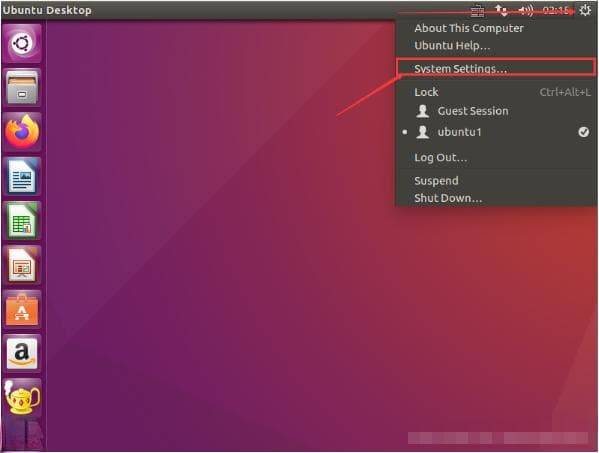Expand the sound volume indicator
The width and height of the screenshot is (599, 453).
pyautogui.click(x=526, y=11)
